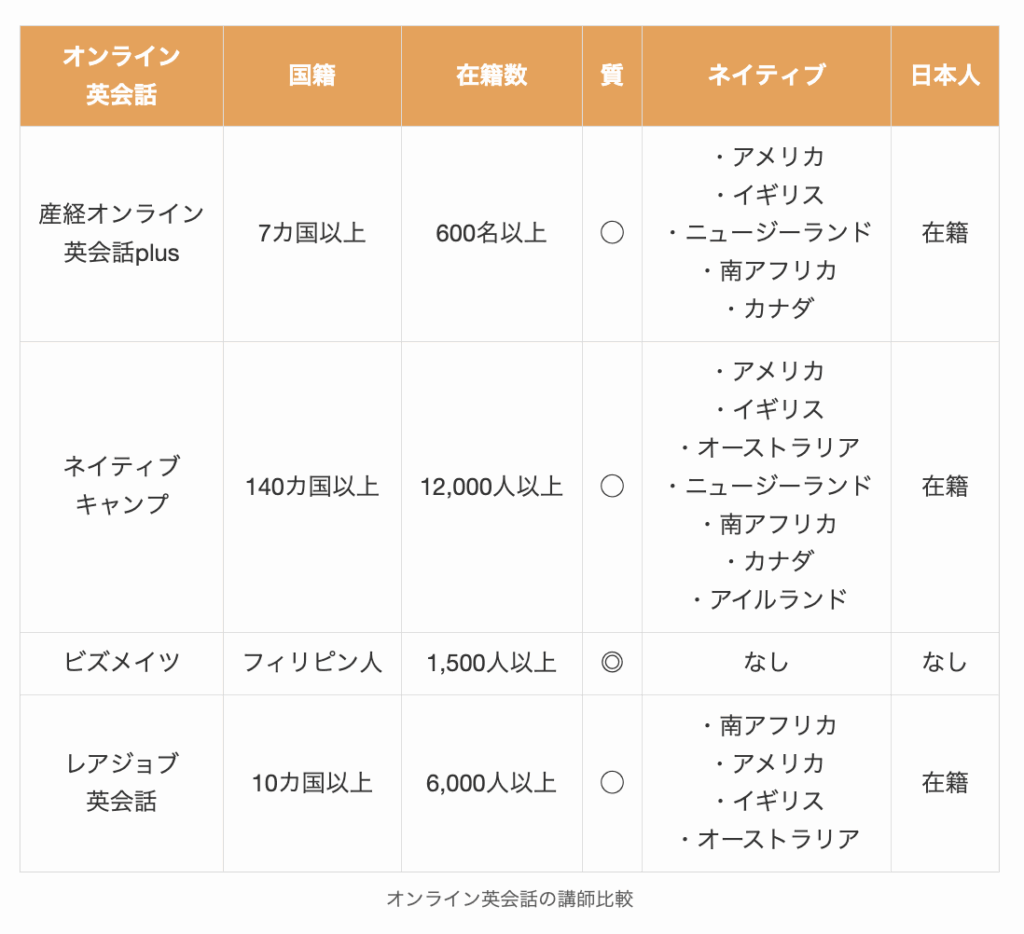Click the フィリピン人 cell
This screenshot has height=934, width=1024.
(312, 662)
